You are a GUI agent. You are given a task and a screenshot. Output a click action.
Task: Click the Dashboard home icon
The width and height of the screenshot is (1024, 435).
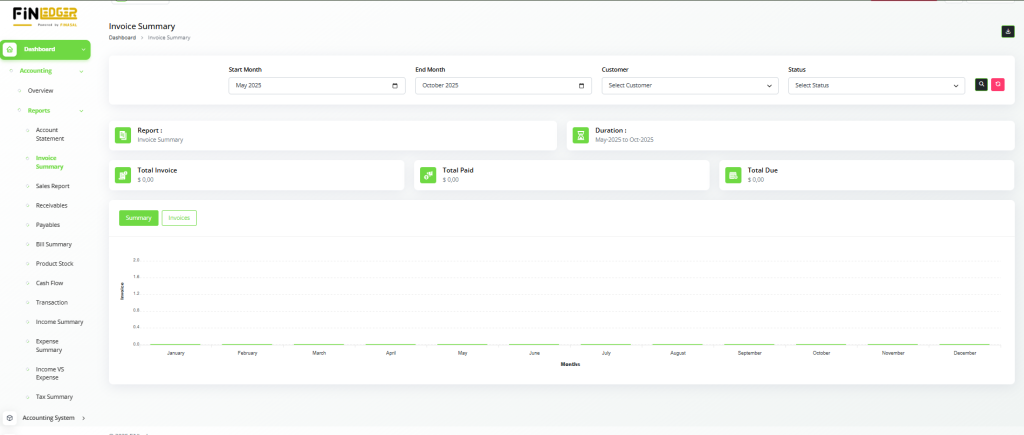coord(10,49)
